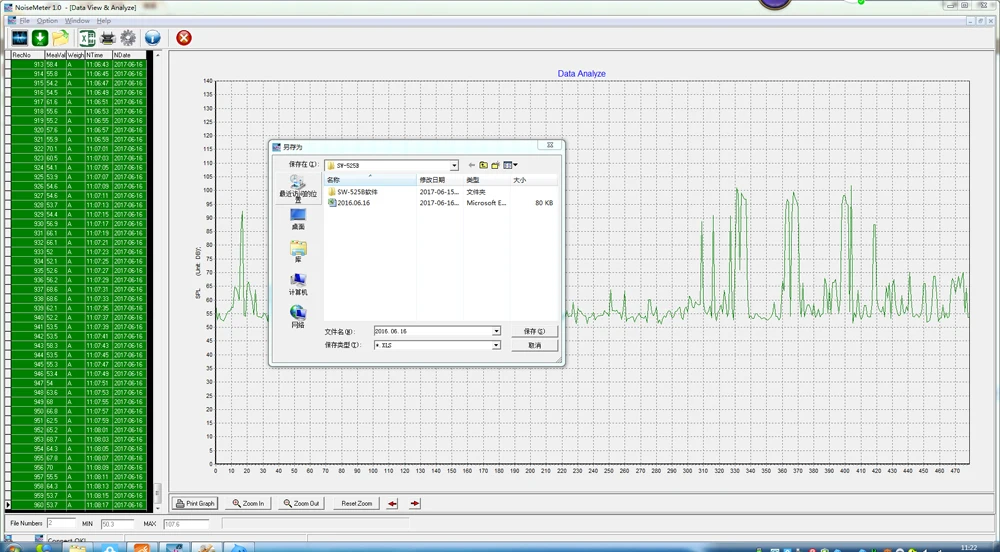Viewport: 1000px width, 552px height.
Task: Click the NTime column header
Action: pyautogui.click(x=99, y=55)
